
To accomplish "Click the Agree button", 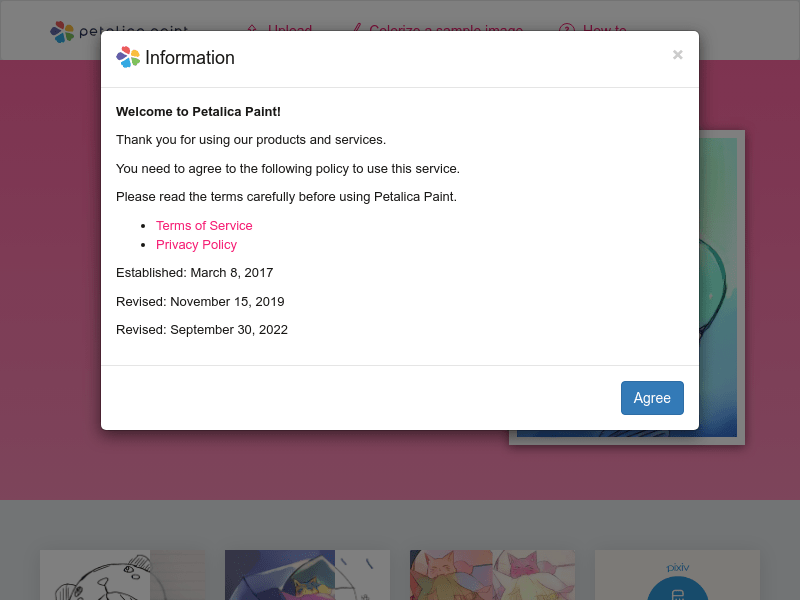I will [x=652, y=398].
